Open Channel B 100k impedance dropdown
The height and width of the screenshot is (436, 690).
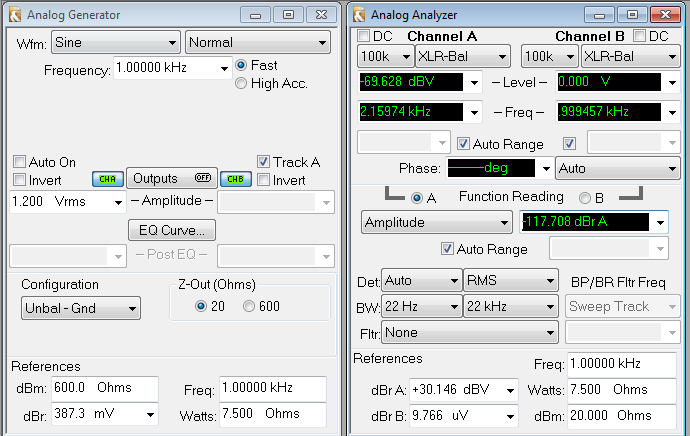click(x=549, y=56)
